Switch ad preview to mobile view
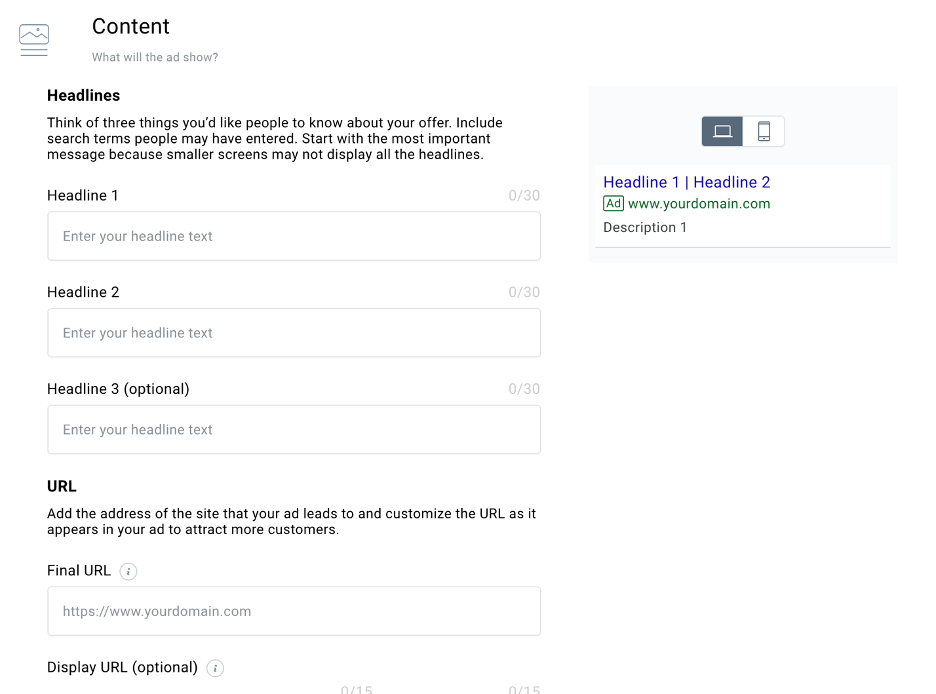The width and height of the screenshot is (936, 694). click(x=763, y=131)
